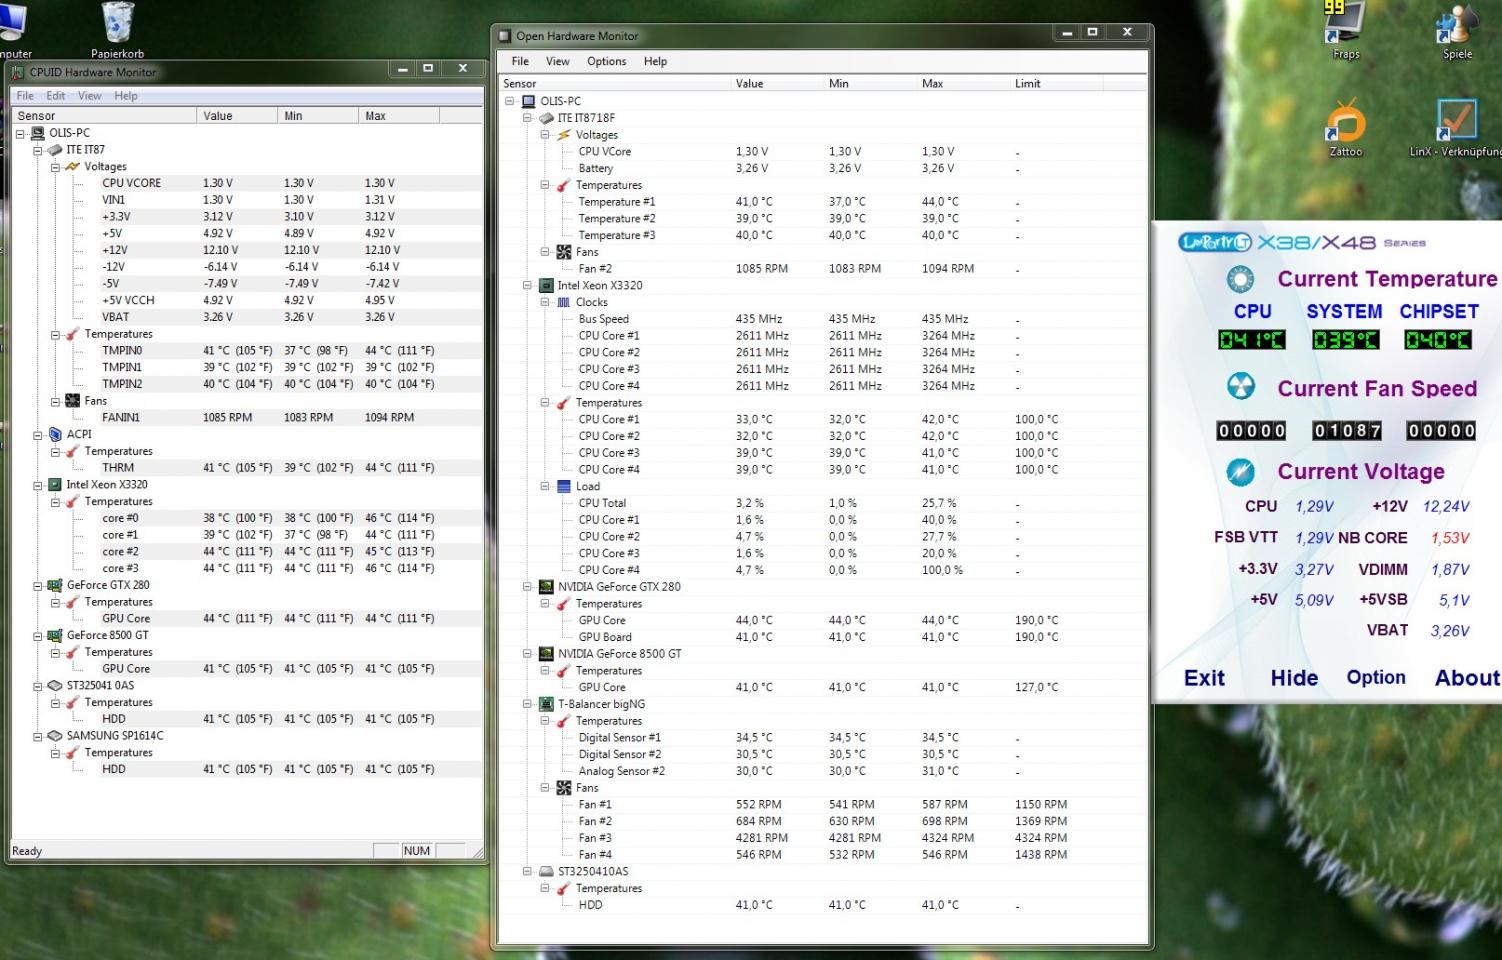Image resolution: width=1502 pixels, height=960 pixels.
Task: Open the Options menu in Open Hardware Monitor
Action: pos(606,61)
